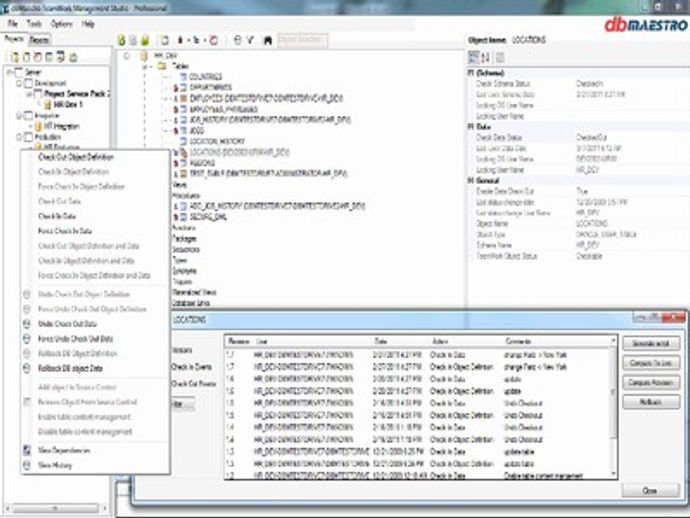Choose Force Check In Data
690x518 pixels.
click(x=95, y=231)
